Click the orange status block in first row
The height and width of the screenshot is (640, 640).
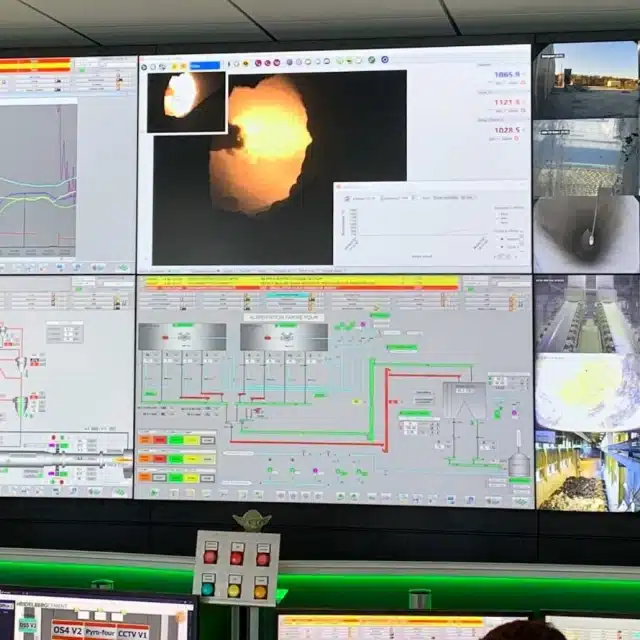[146, 439]
